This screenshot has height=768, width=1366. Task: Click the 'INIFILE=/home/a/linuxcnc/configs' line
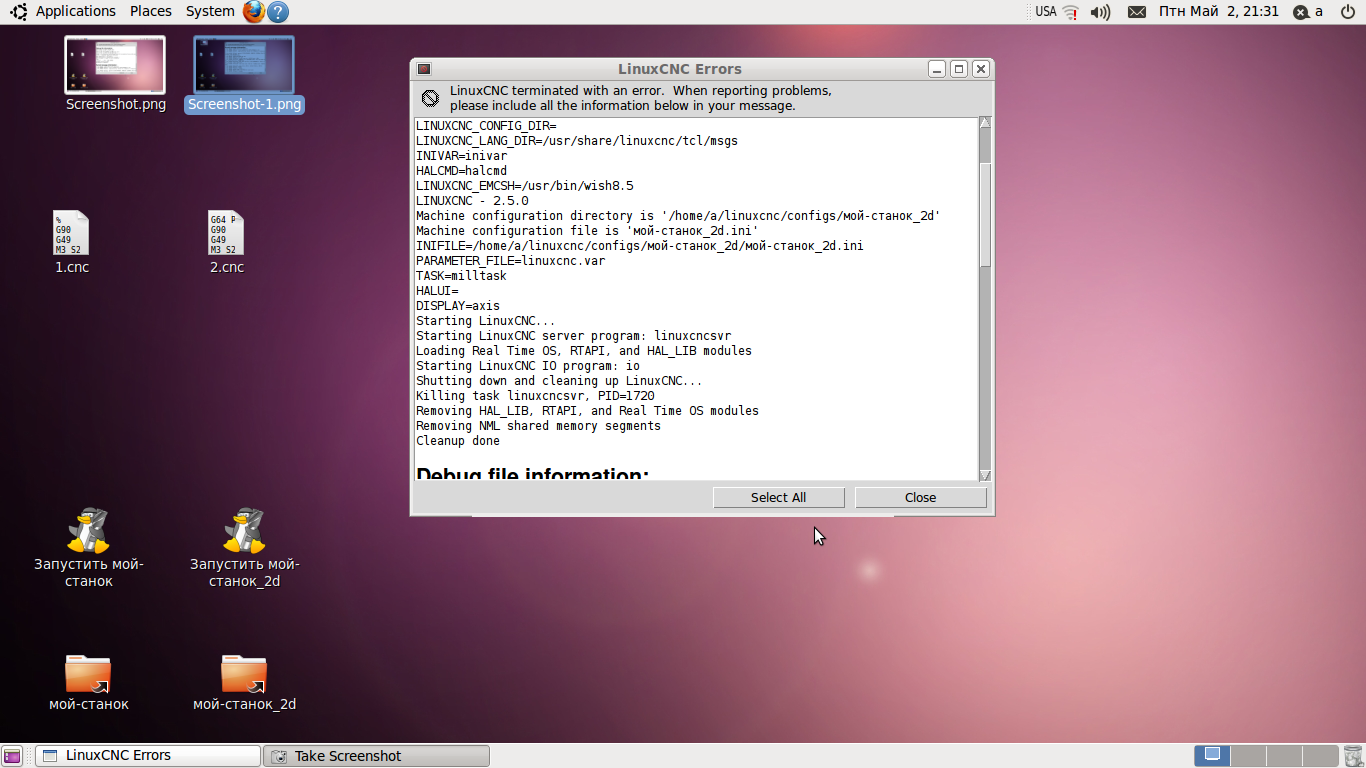click(640, 246)
